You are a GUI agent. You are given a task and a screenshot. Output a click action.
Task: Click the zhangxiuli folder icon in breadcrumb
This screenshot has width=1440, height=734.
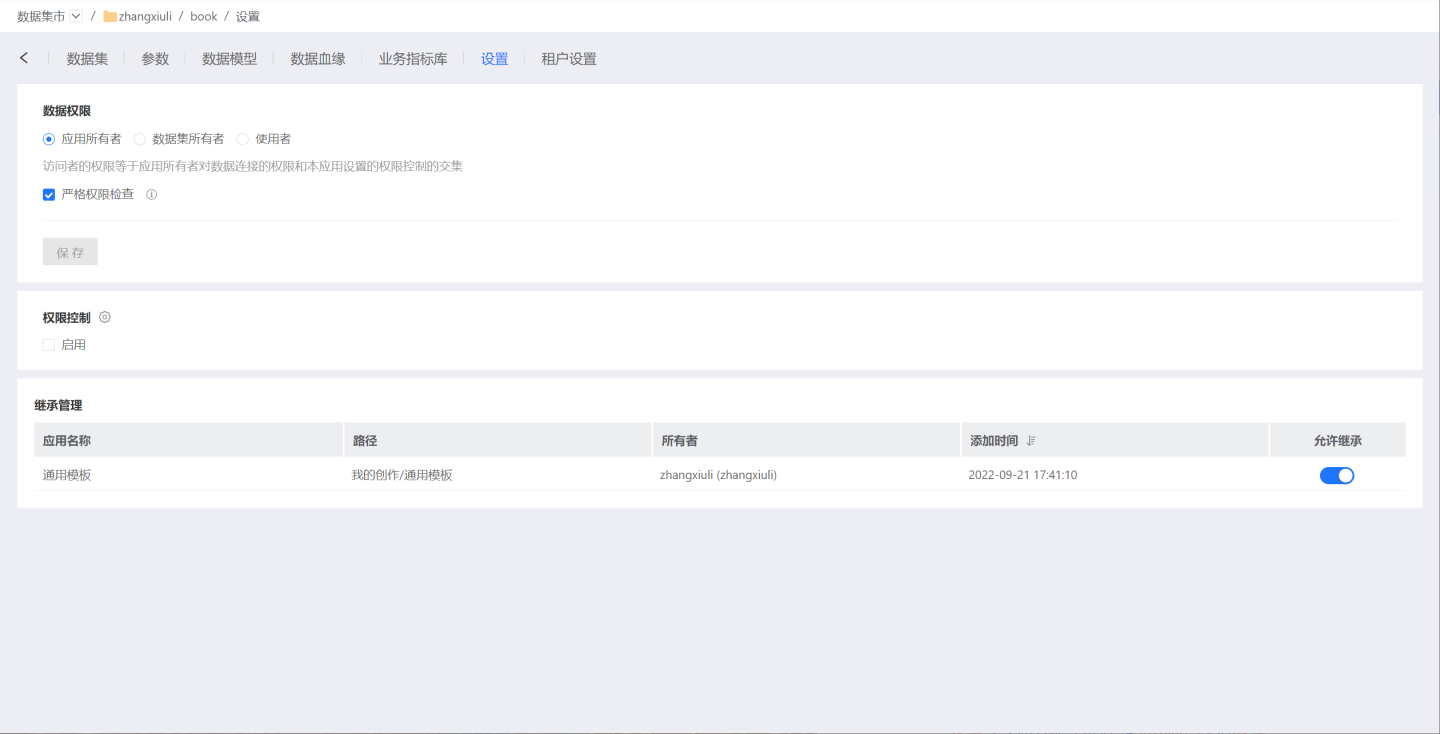(110, 16)
